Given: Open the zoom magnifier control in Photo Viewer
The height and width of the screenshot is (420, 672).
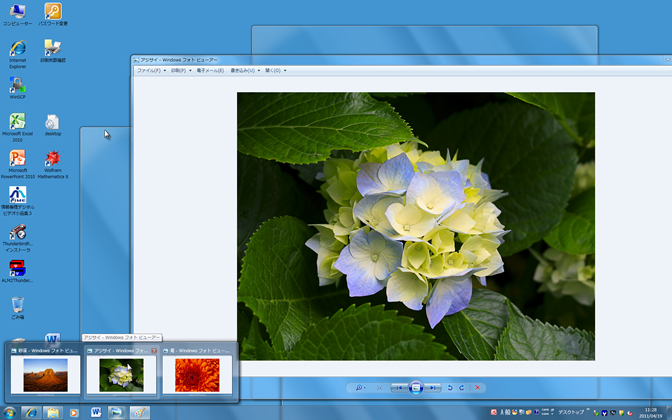Looking at the screenshot, I should coord(360,388).
